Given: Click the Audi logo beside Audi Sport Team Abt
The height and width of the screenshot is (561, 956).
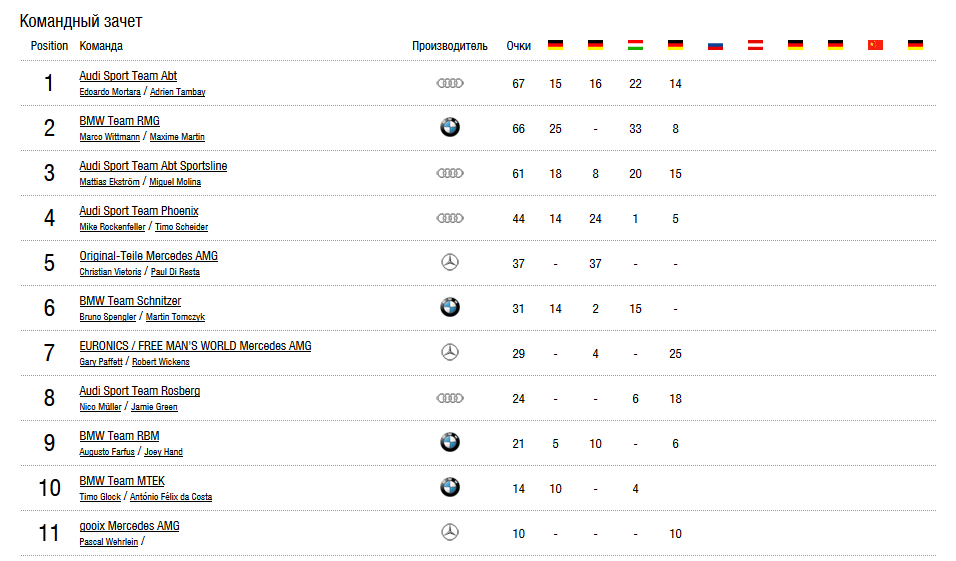Looking at the screenshot, I should pyautogui.click(x=450, y=83).
